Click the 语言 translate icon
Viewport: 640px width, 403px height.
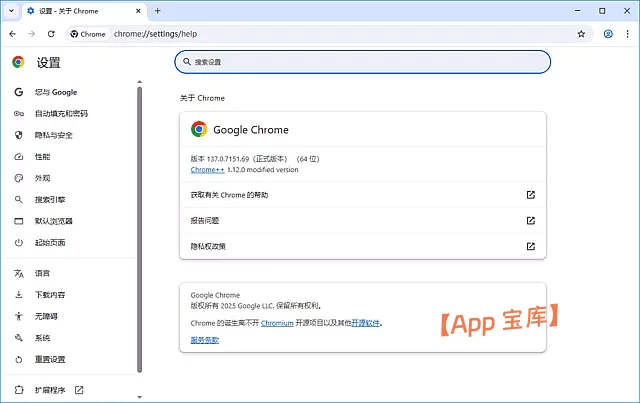(19, 273)
